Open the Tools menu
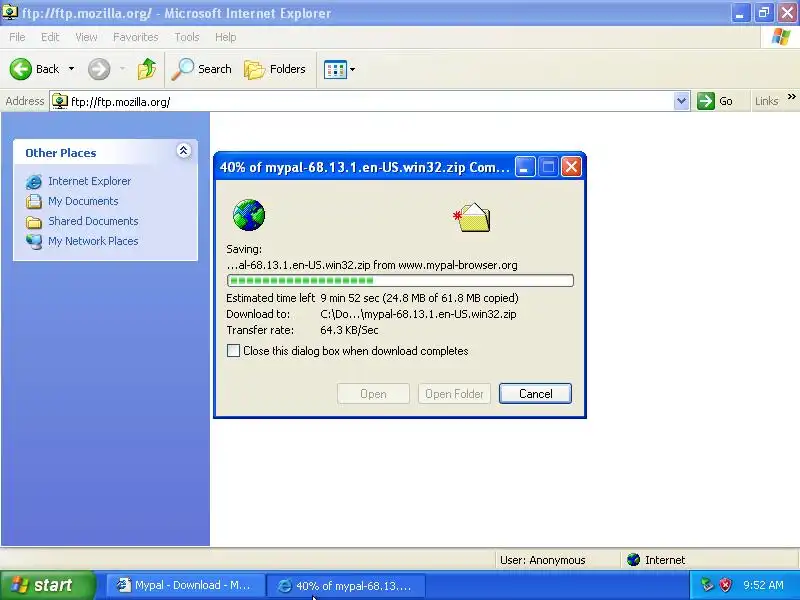This screenshot has width=800, height=600. [187, 37]
